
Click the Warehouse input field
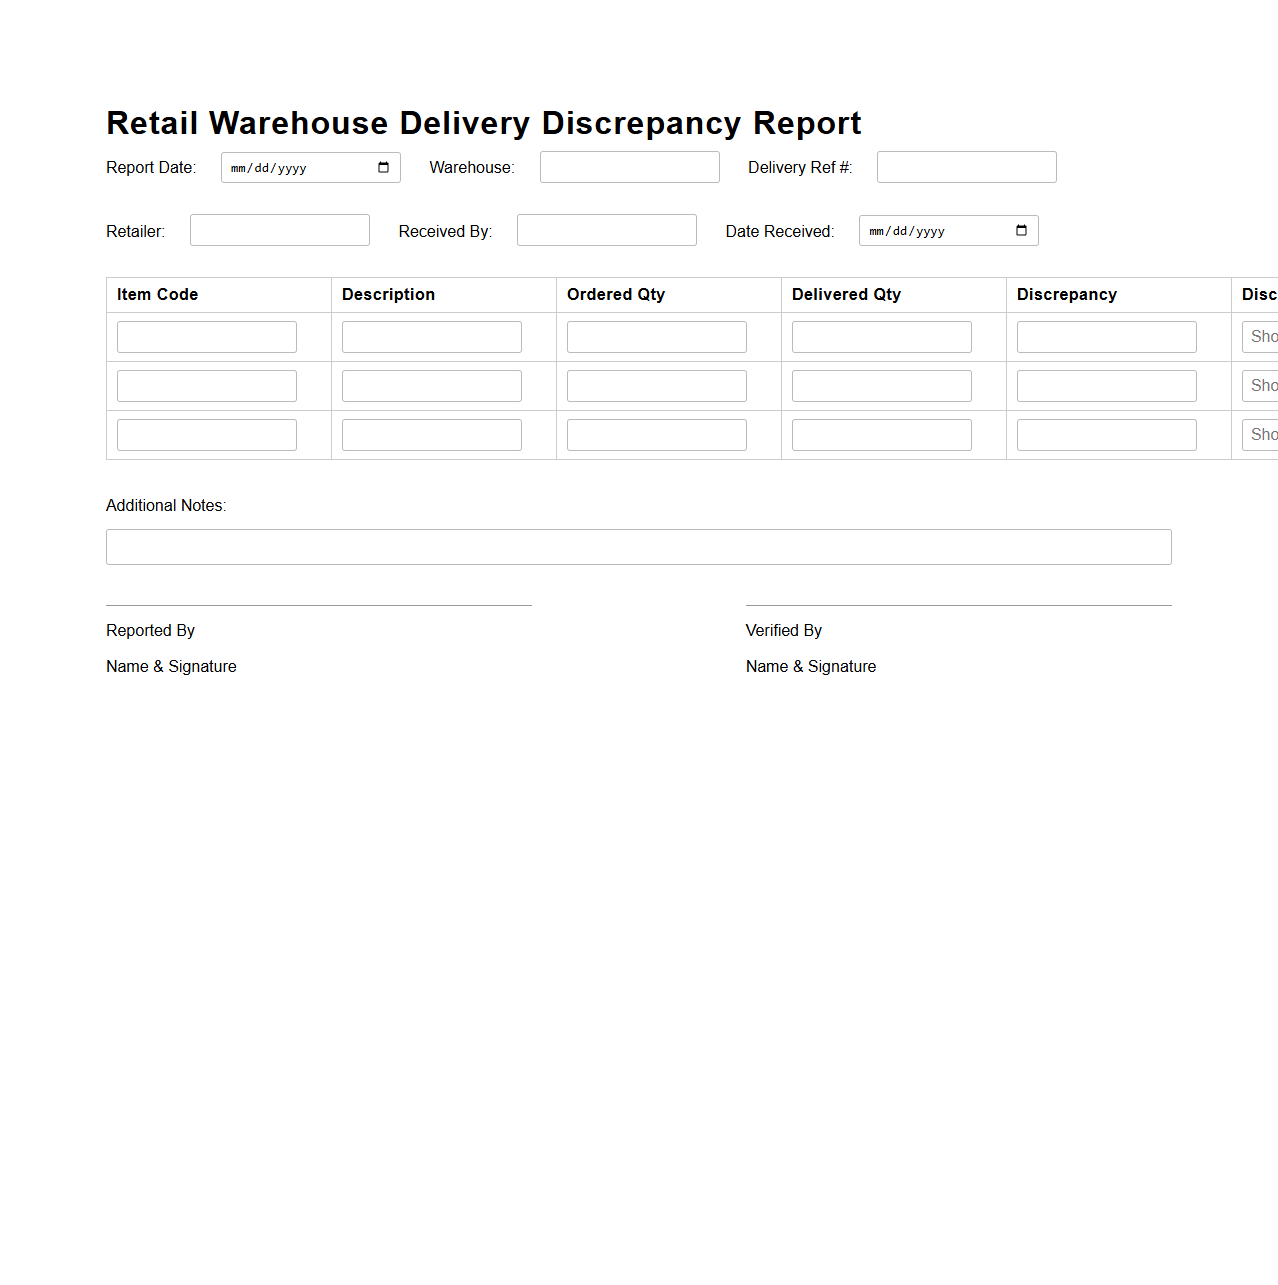click(629, 166)
